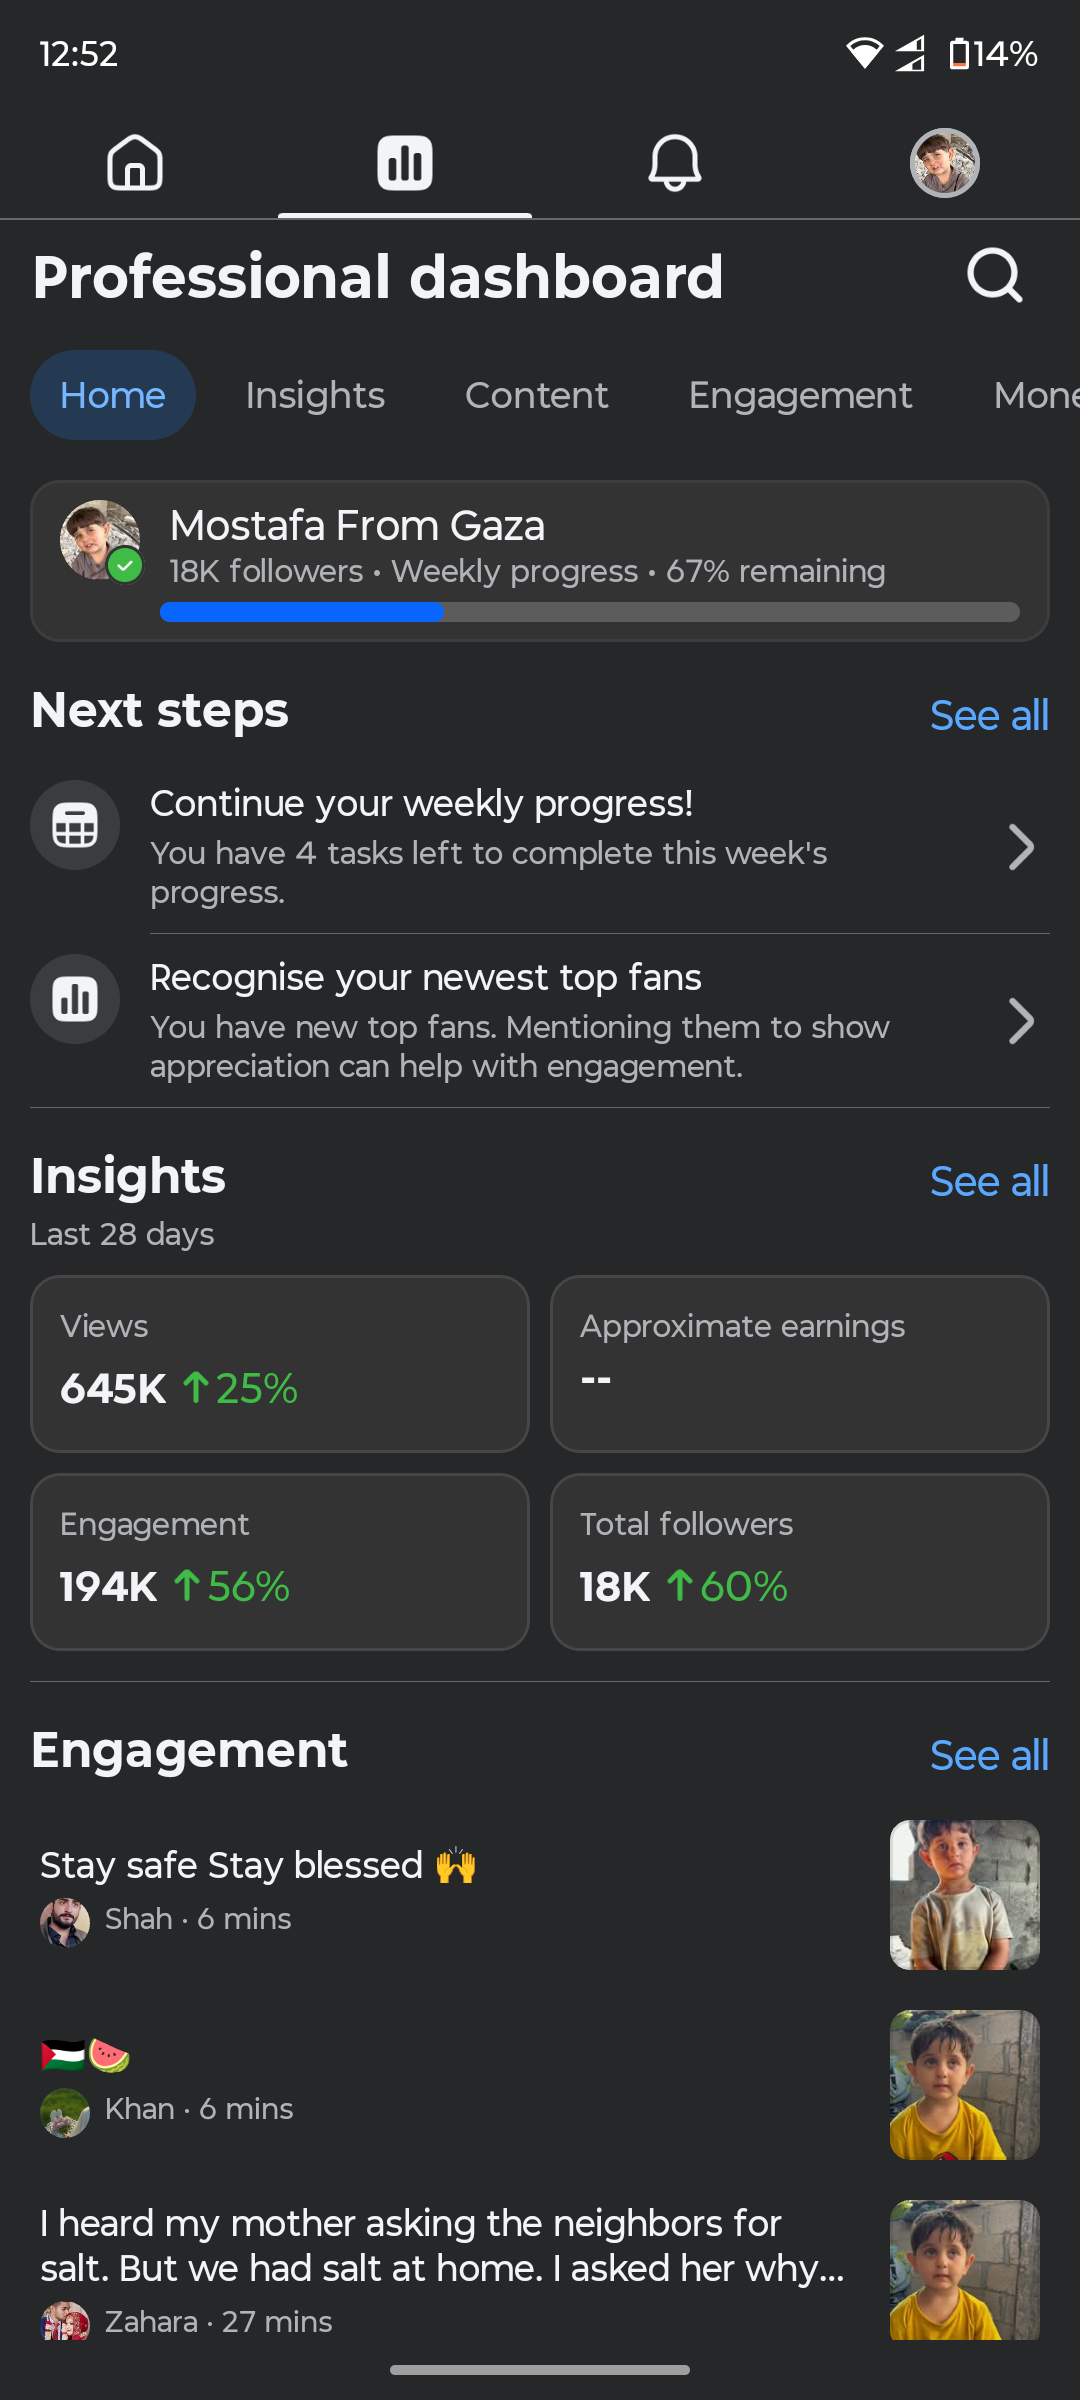The height and width of the screenshot is (2400, 1080).
Task: Select the Engagement tab
Action: 800,396
